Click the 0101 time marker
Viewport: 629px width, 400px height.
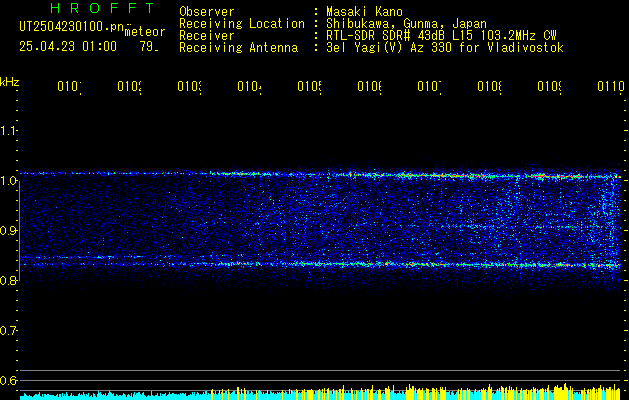[x=69, y=86]
